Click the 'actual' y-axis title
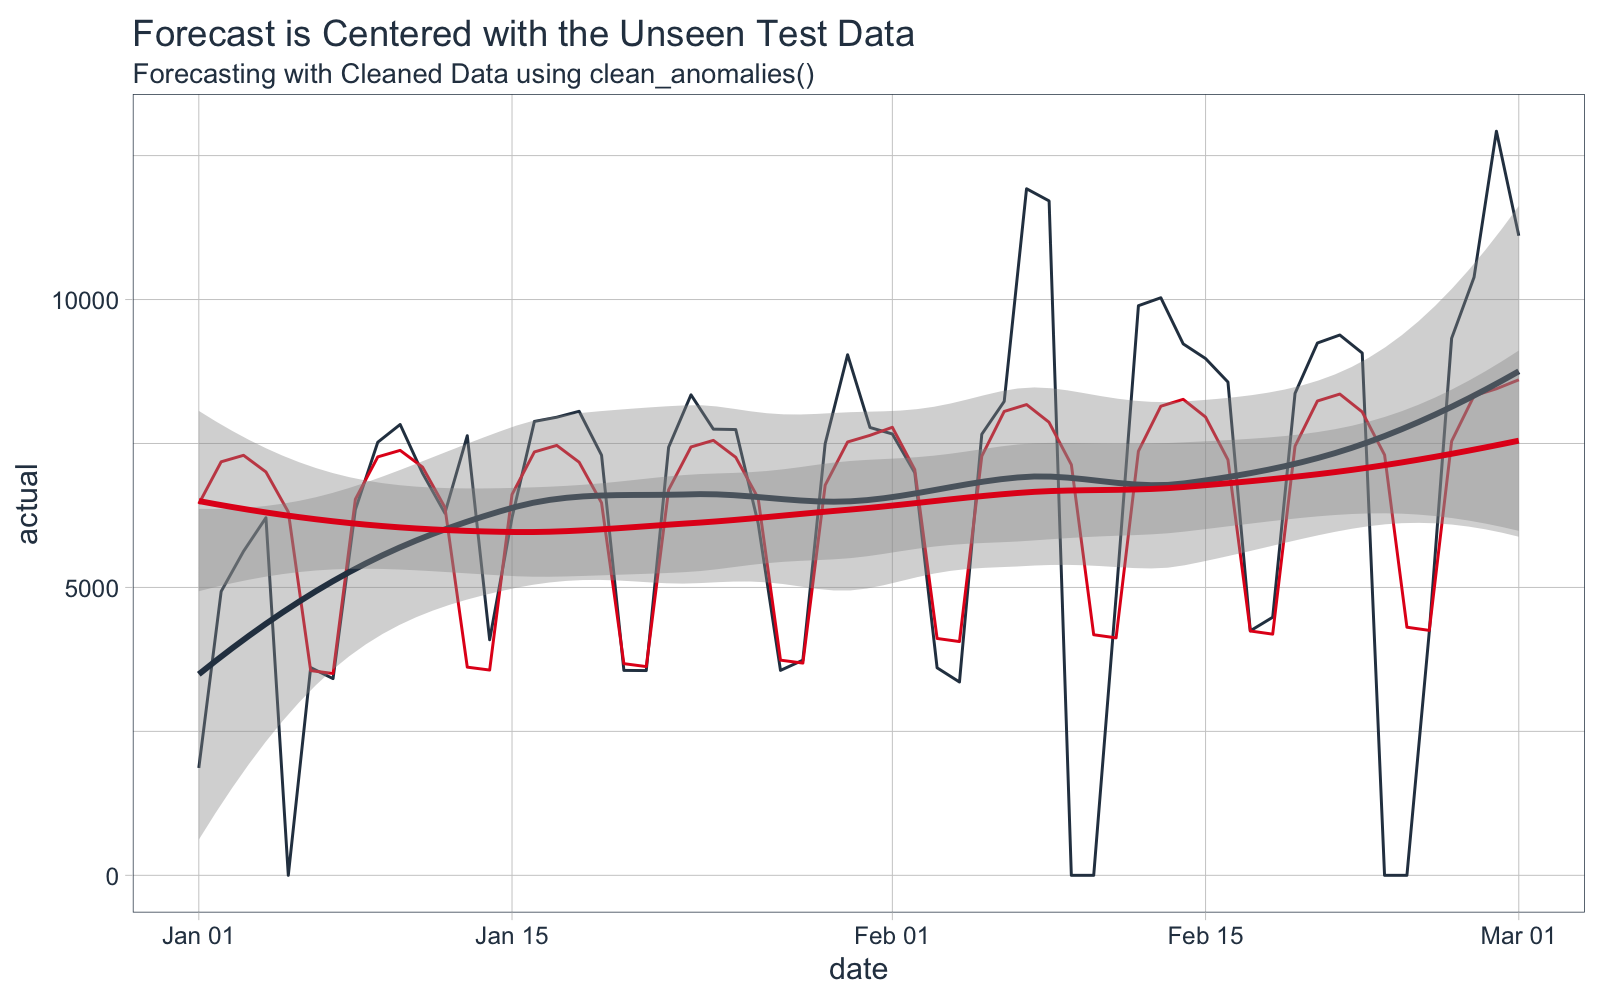 (28, 503)
